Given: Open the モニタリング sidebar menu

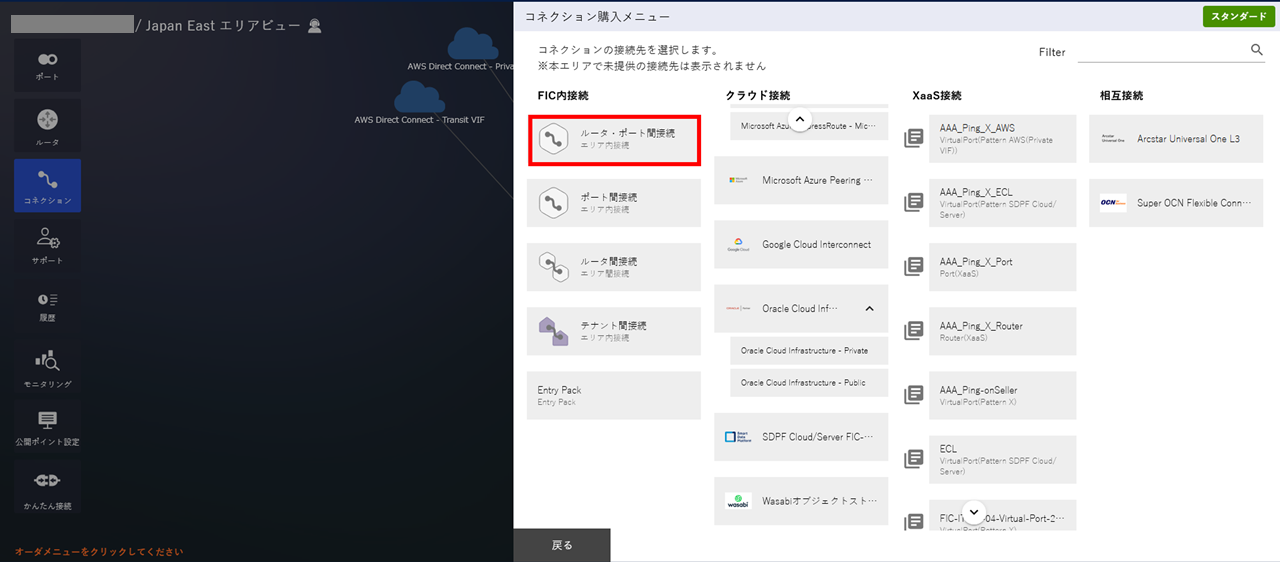Looking at the screenshot, I should 47,368.
